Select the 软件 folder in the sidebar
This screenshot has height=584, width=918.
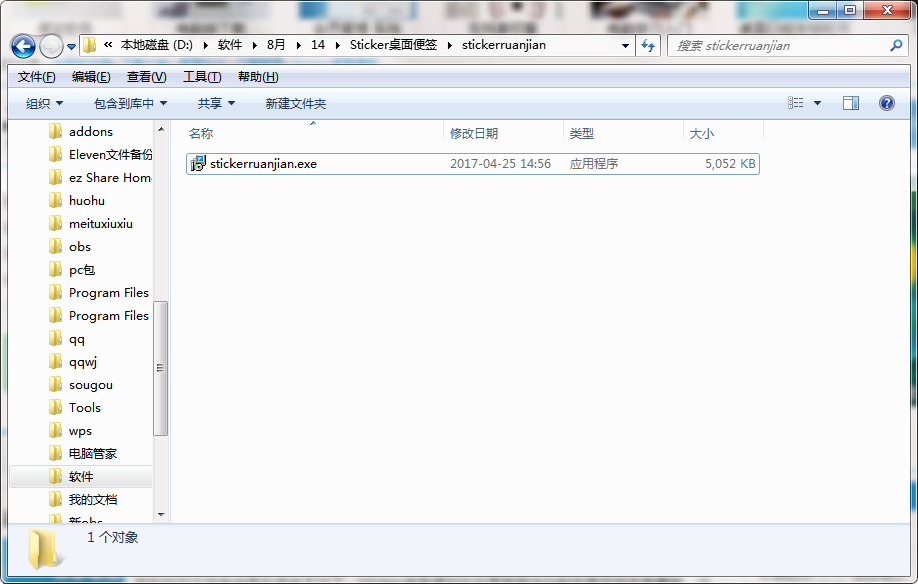(83, 476)
